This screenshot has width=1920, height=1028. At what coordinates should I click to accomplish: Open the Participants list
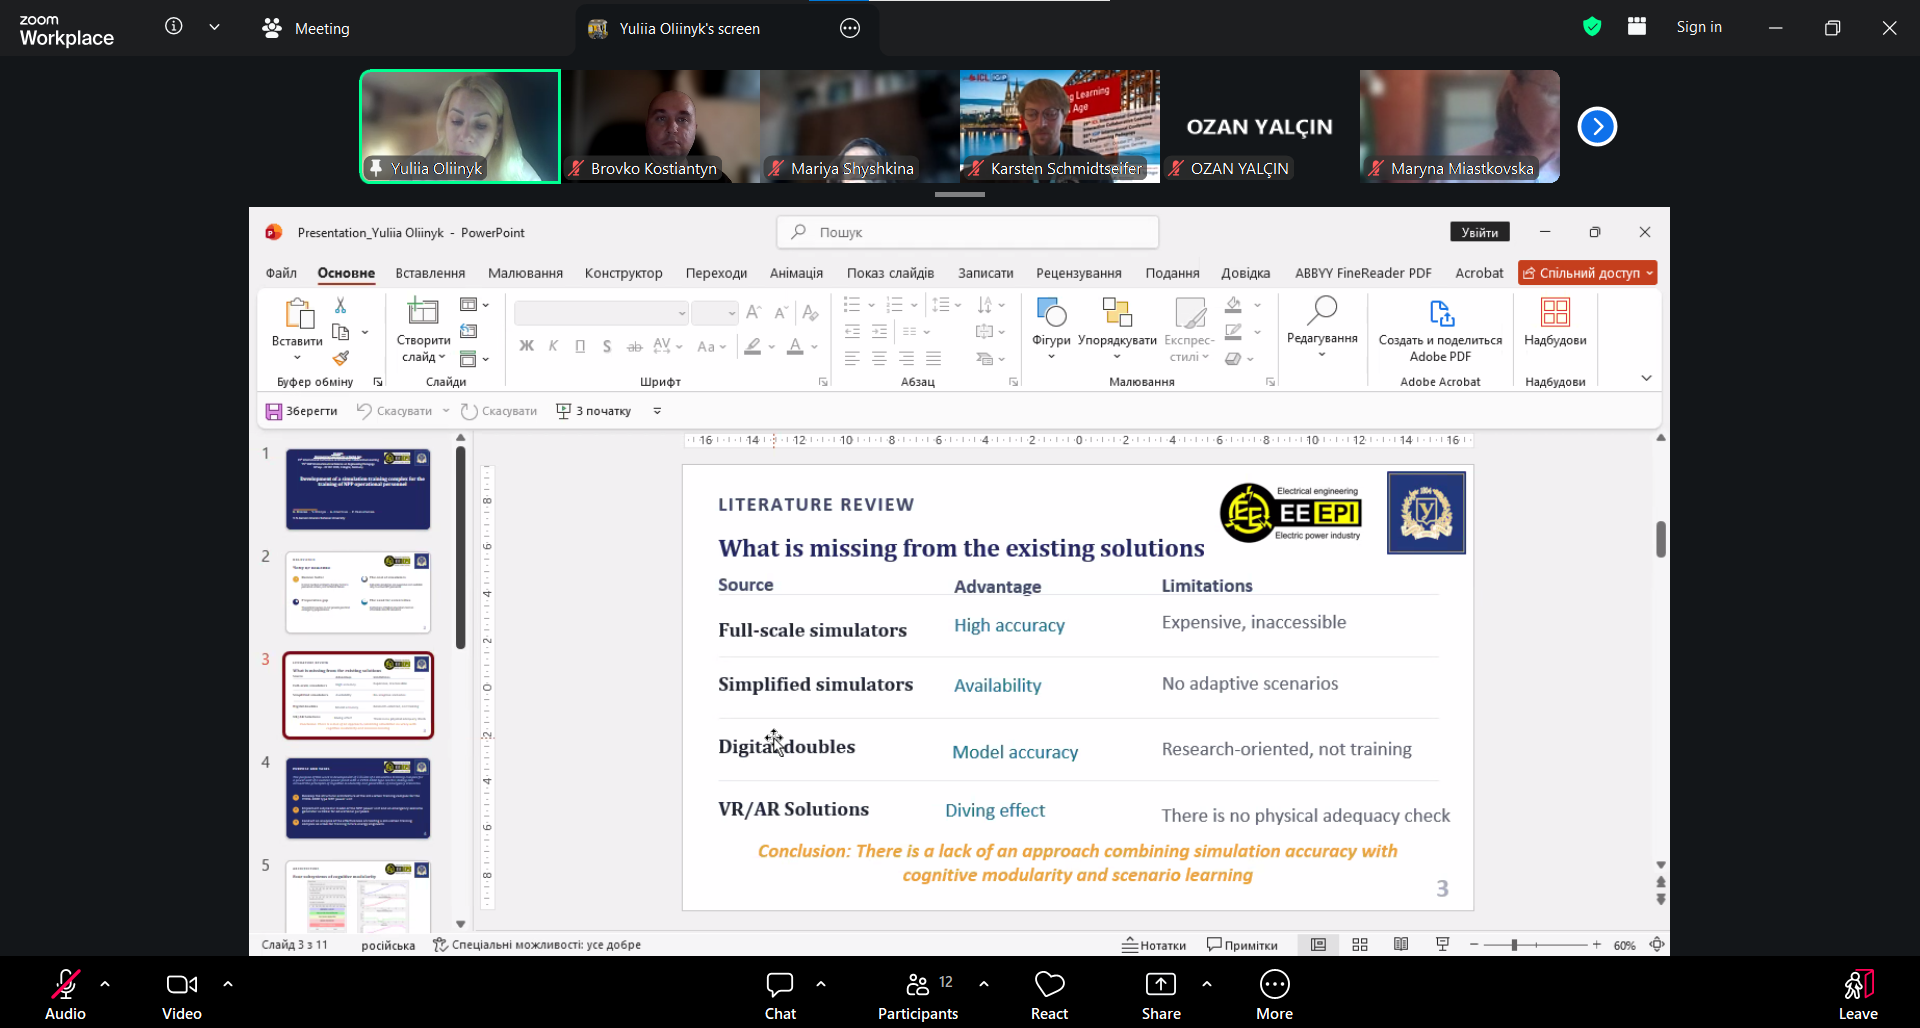pos(918,995)
